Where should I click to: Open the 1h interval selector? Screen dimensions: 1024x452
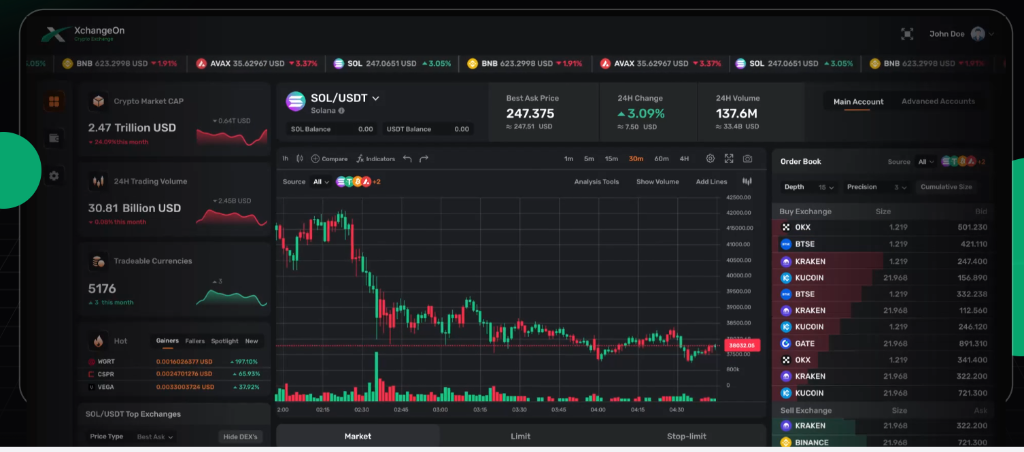point(285,159)
